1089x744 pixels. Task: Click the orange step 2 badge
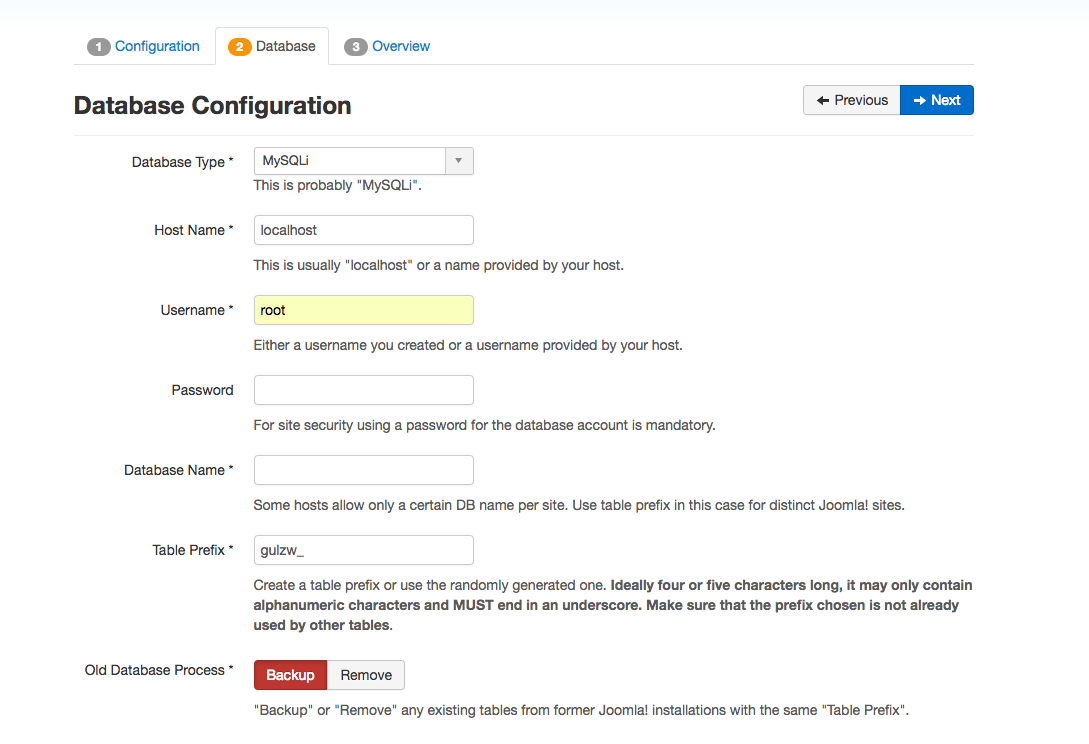(240, 47)
